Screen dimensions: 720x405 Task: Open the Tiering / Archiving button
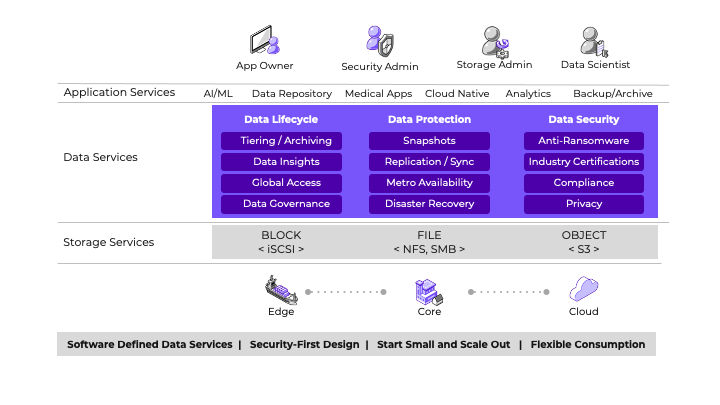pyautogui.click(x=281, y=141)
